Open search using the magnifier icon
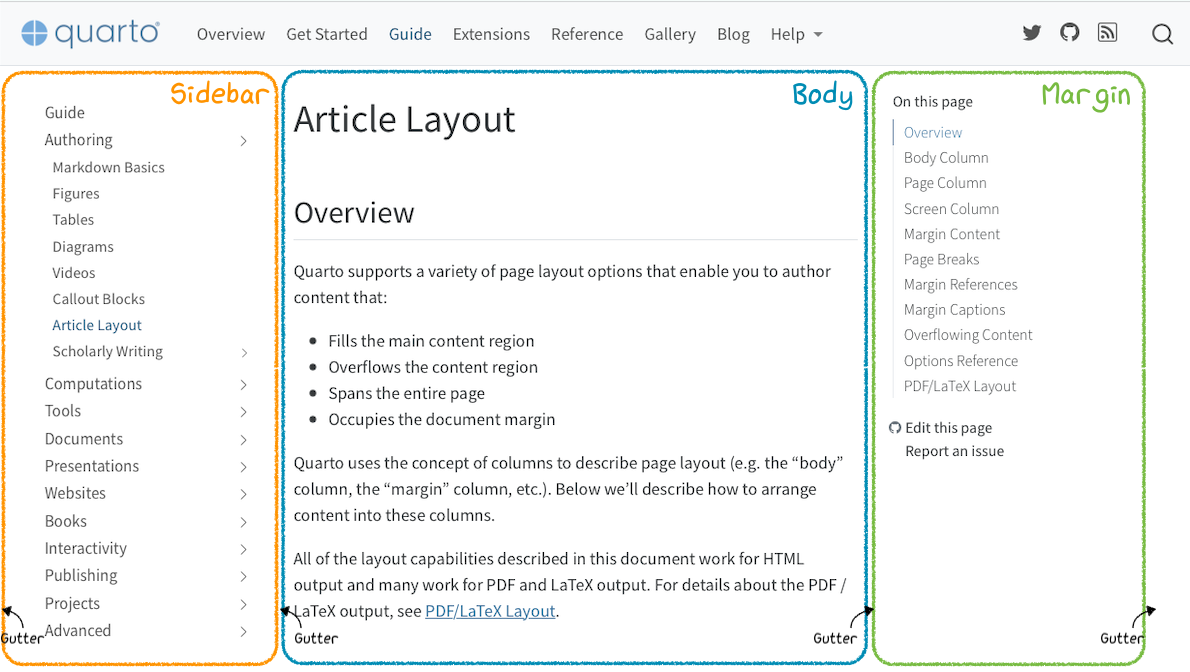Screen dimensions: 1190x672 [1162, 33]
